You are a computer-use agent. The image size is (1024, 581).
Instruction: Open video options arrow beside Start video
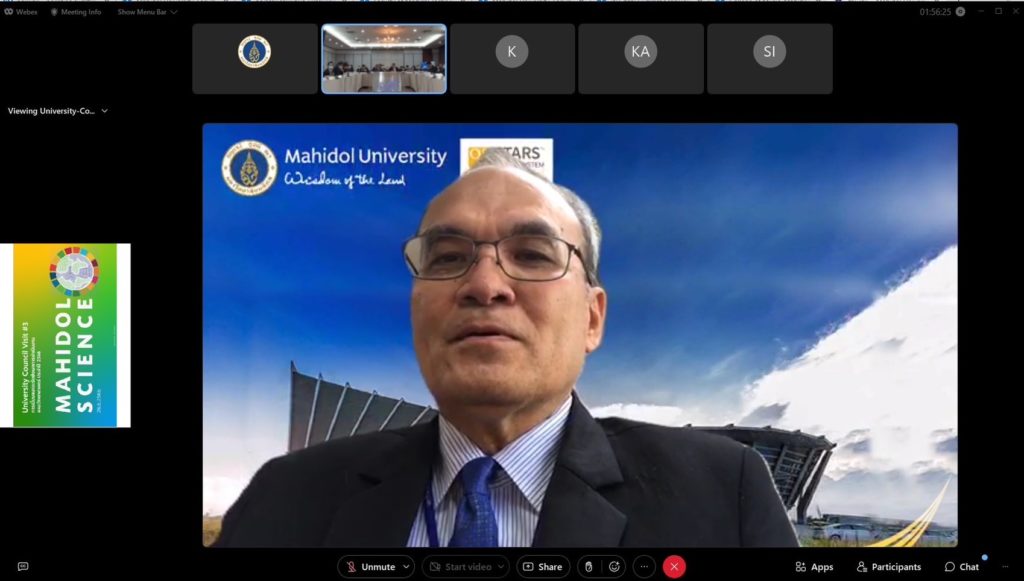500,567
